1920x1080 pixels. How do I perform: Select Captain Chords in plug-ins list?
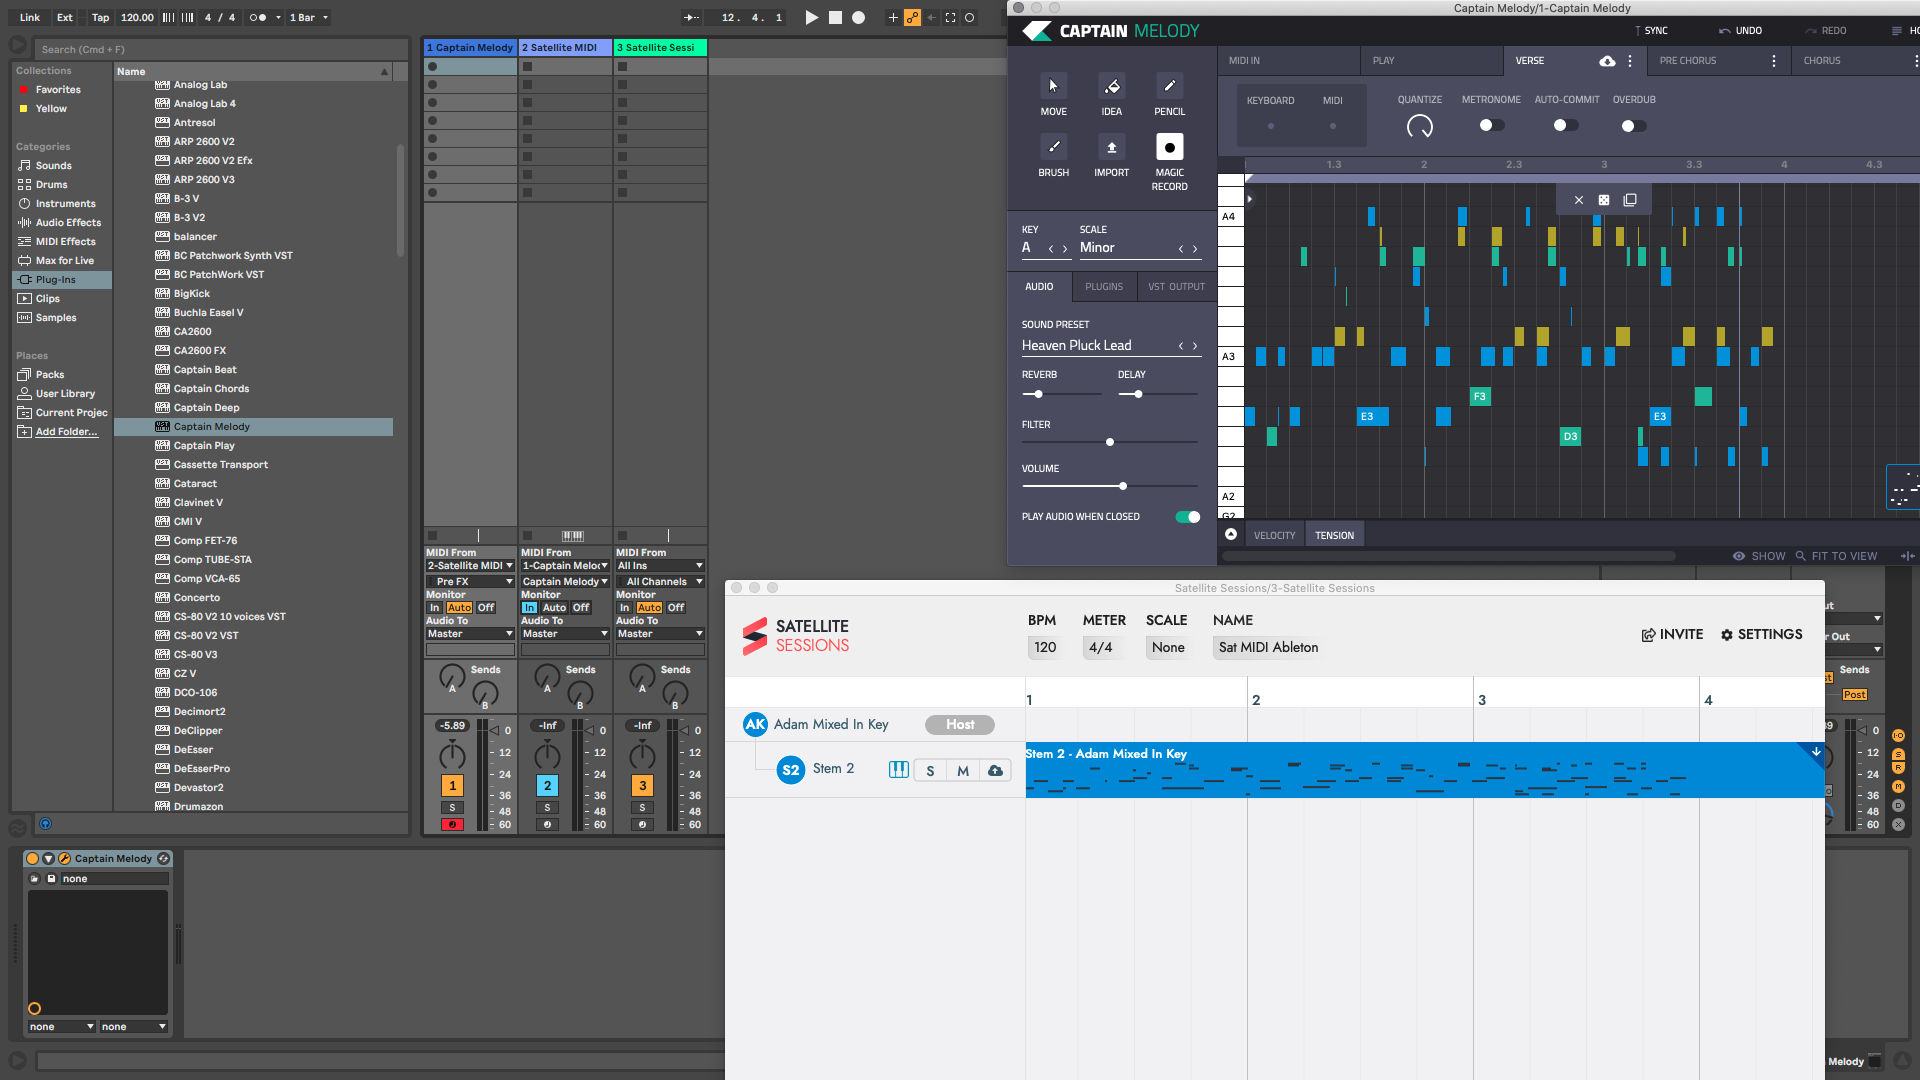click(x=211, y=389)
